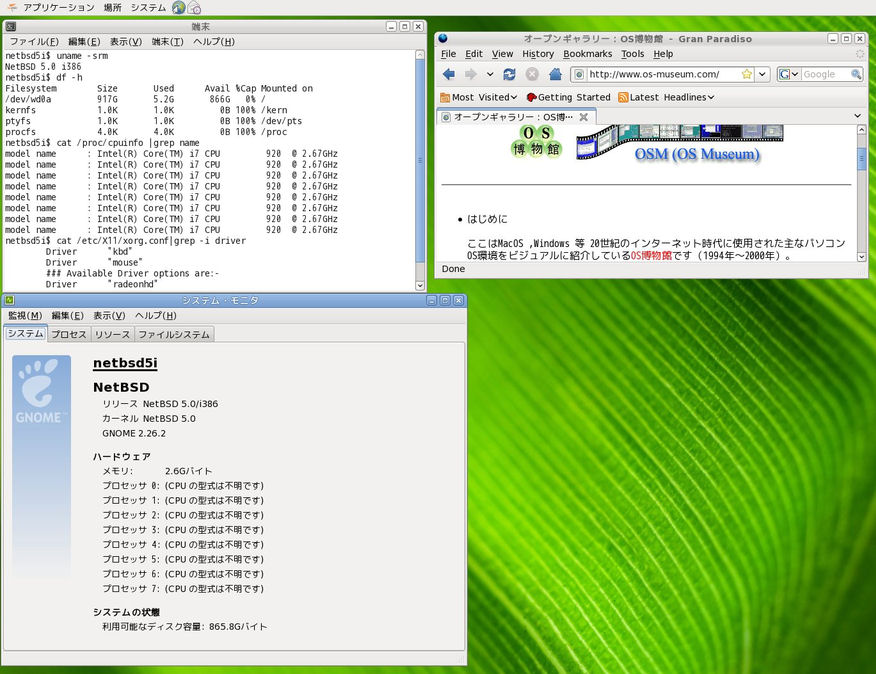Click the Getting Started bookmark icon
Image resolution: width=876 pixels, height=674 pixels.
coord(531,97)
